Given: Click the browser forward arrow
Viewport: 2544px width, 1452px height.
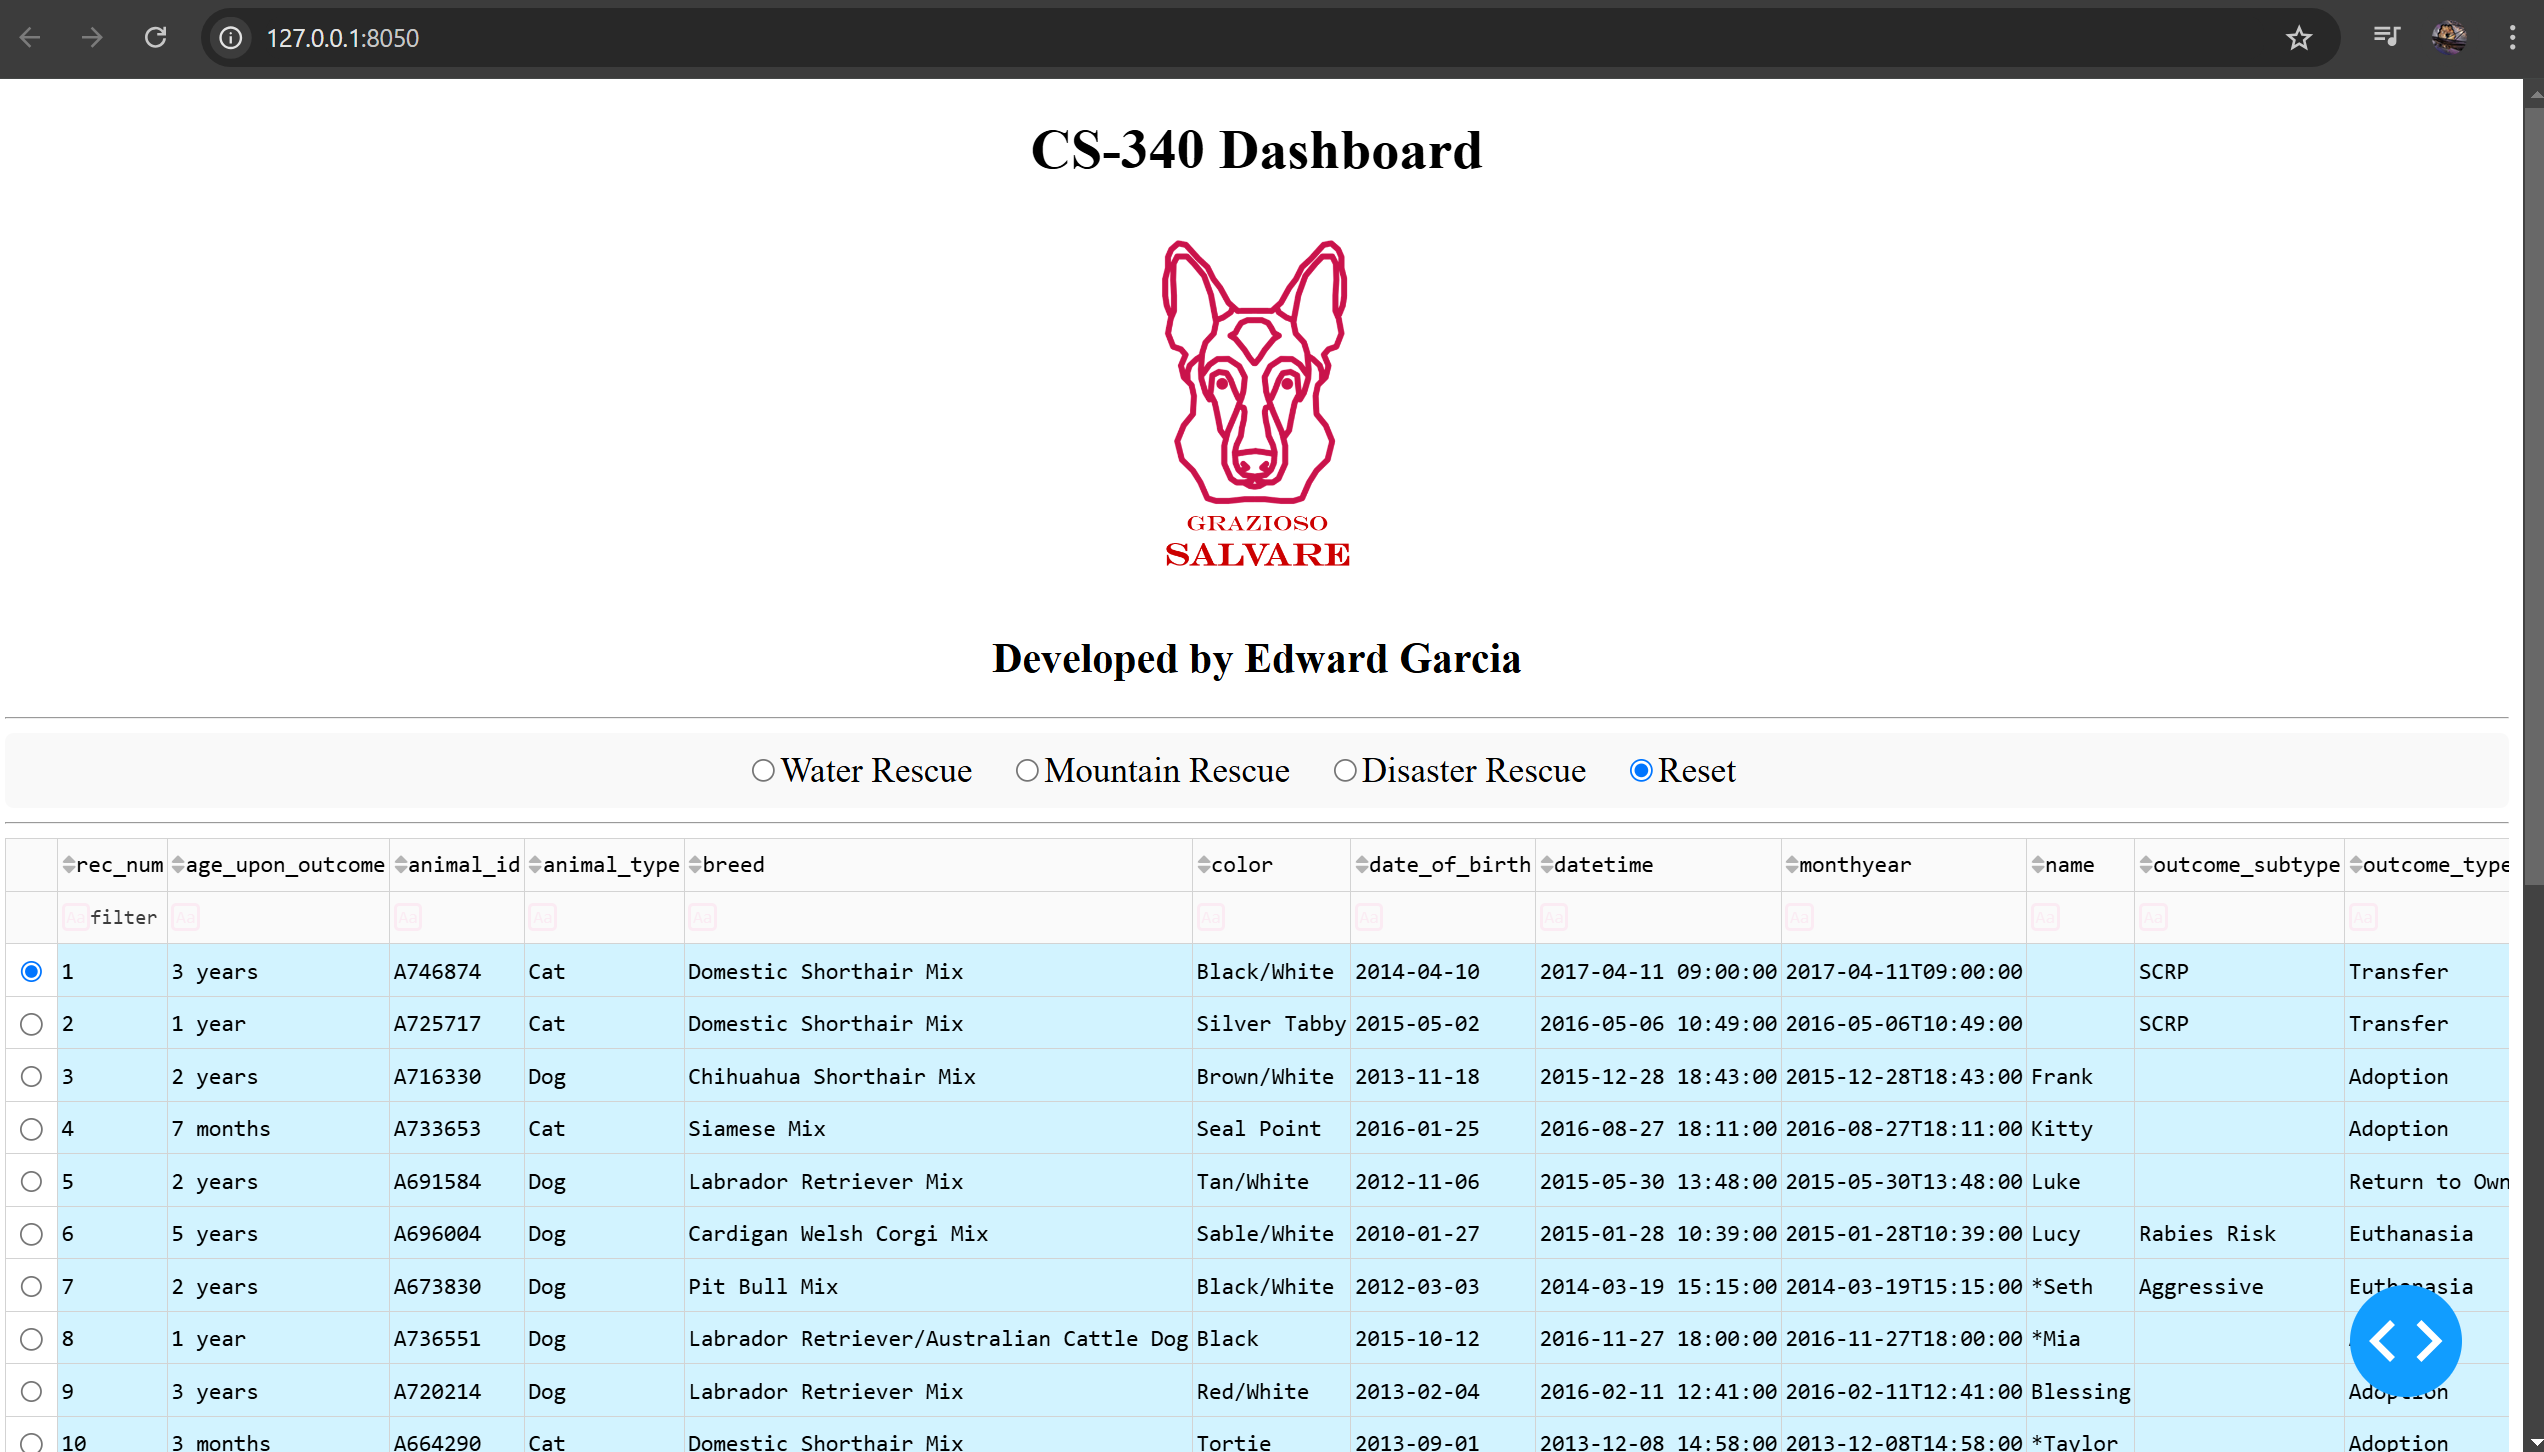Looking at the screenshot, I should pyautogui.click(x=92, y=38).
